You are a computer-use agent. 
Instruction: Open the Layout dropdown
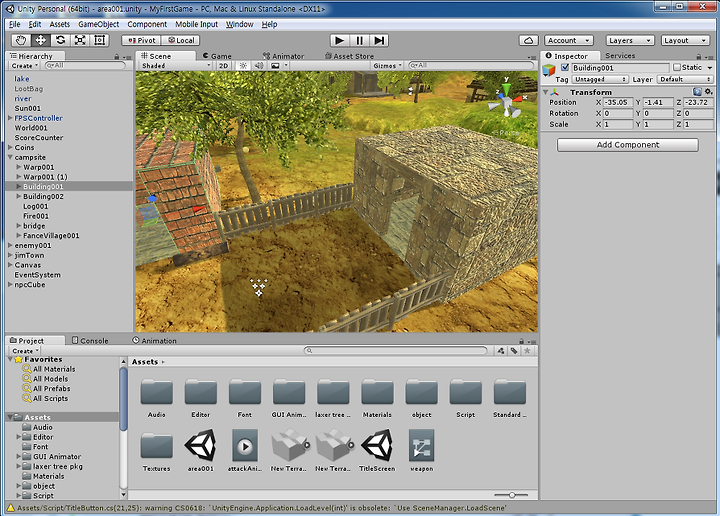[685, 40]
